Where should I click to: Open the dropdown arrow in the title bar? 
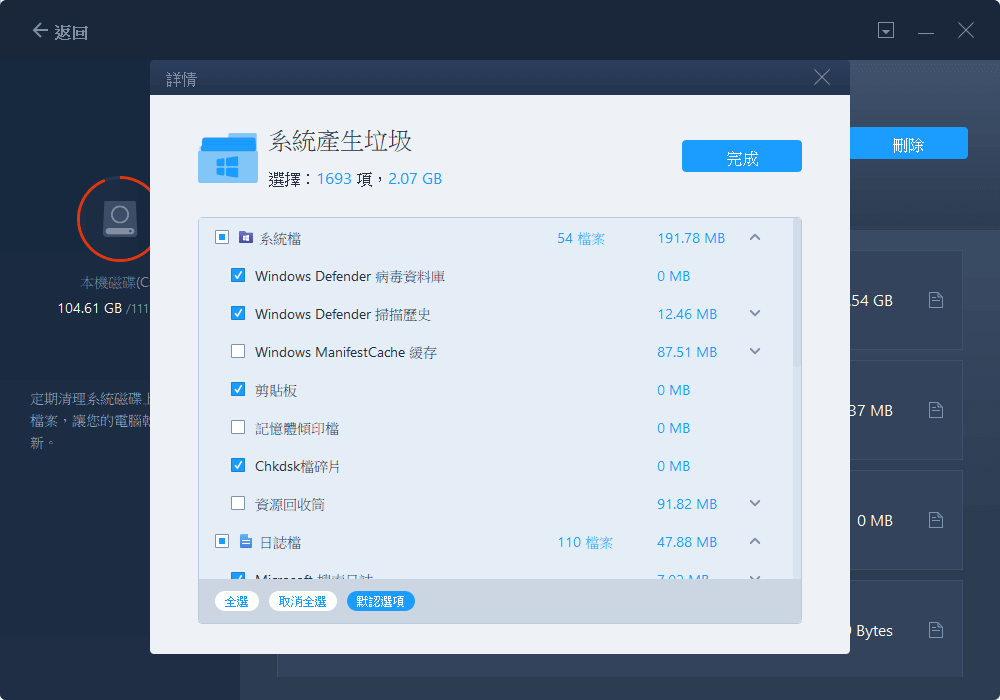click(x=886, y=30)
